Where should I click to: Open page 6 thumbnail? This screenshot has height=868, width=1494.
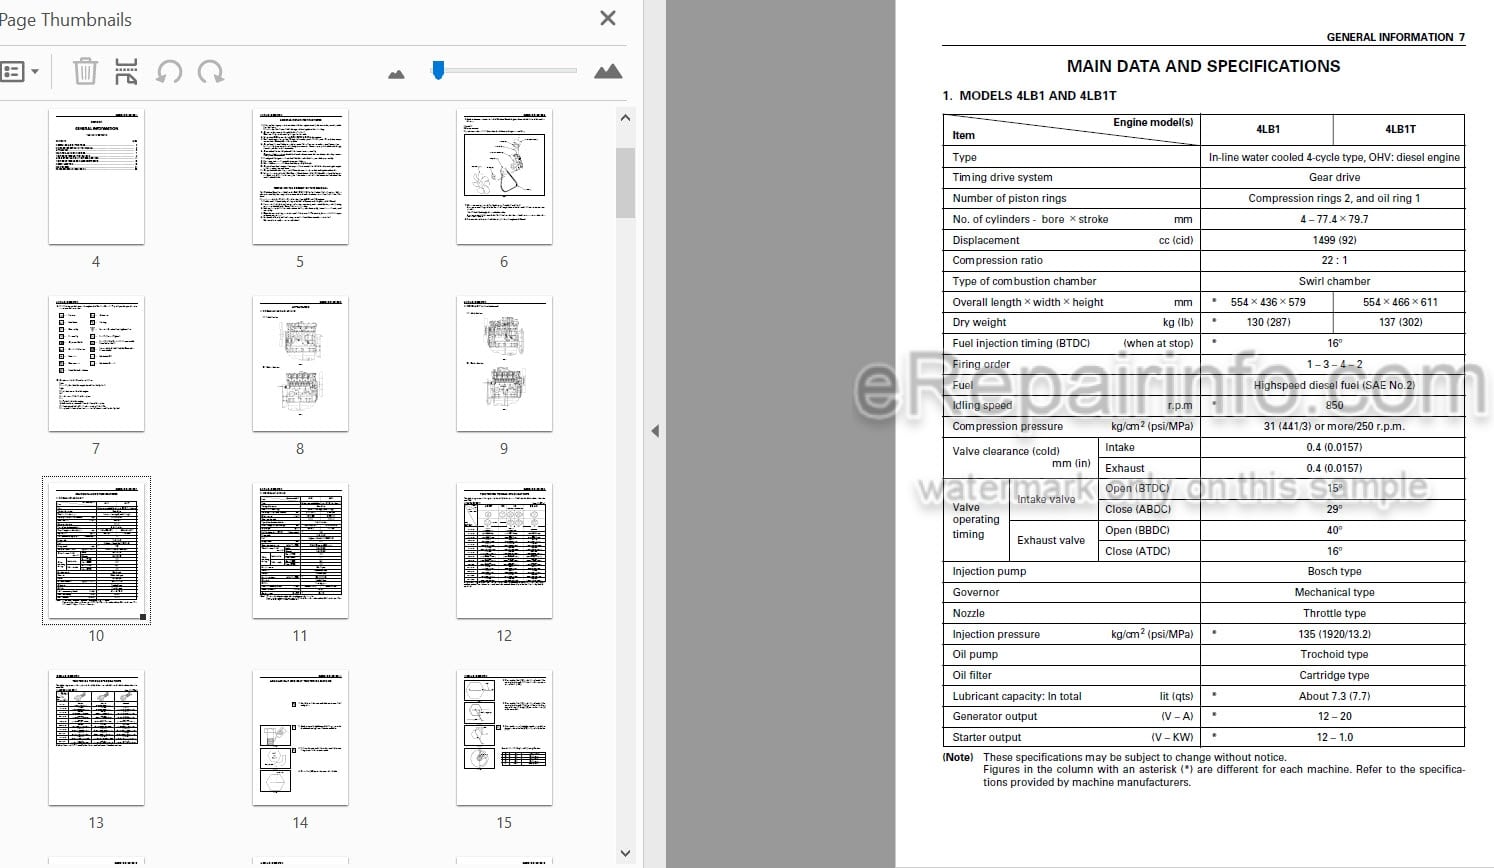tap(504, 177)
